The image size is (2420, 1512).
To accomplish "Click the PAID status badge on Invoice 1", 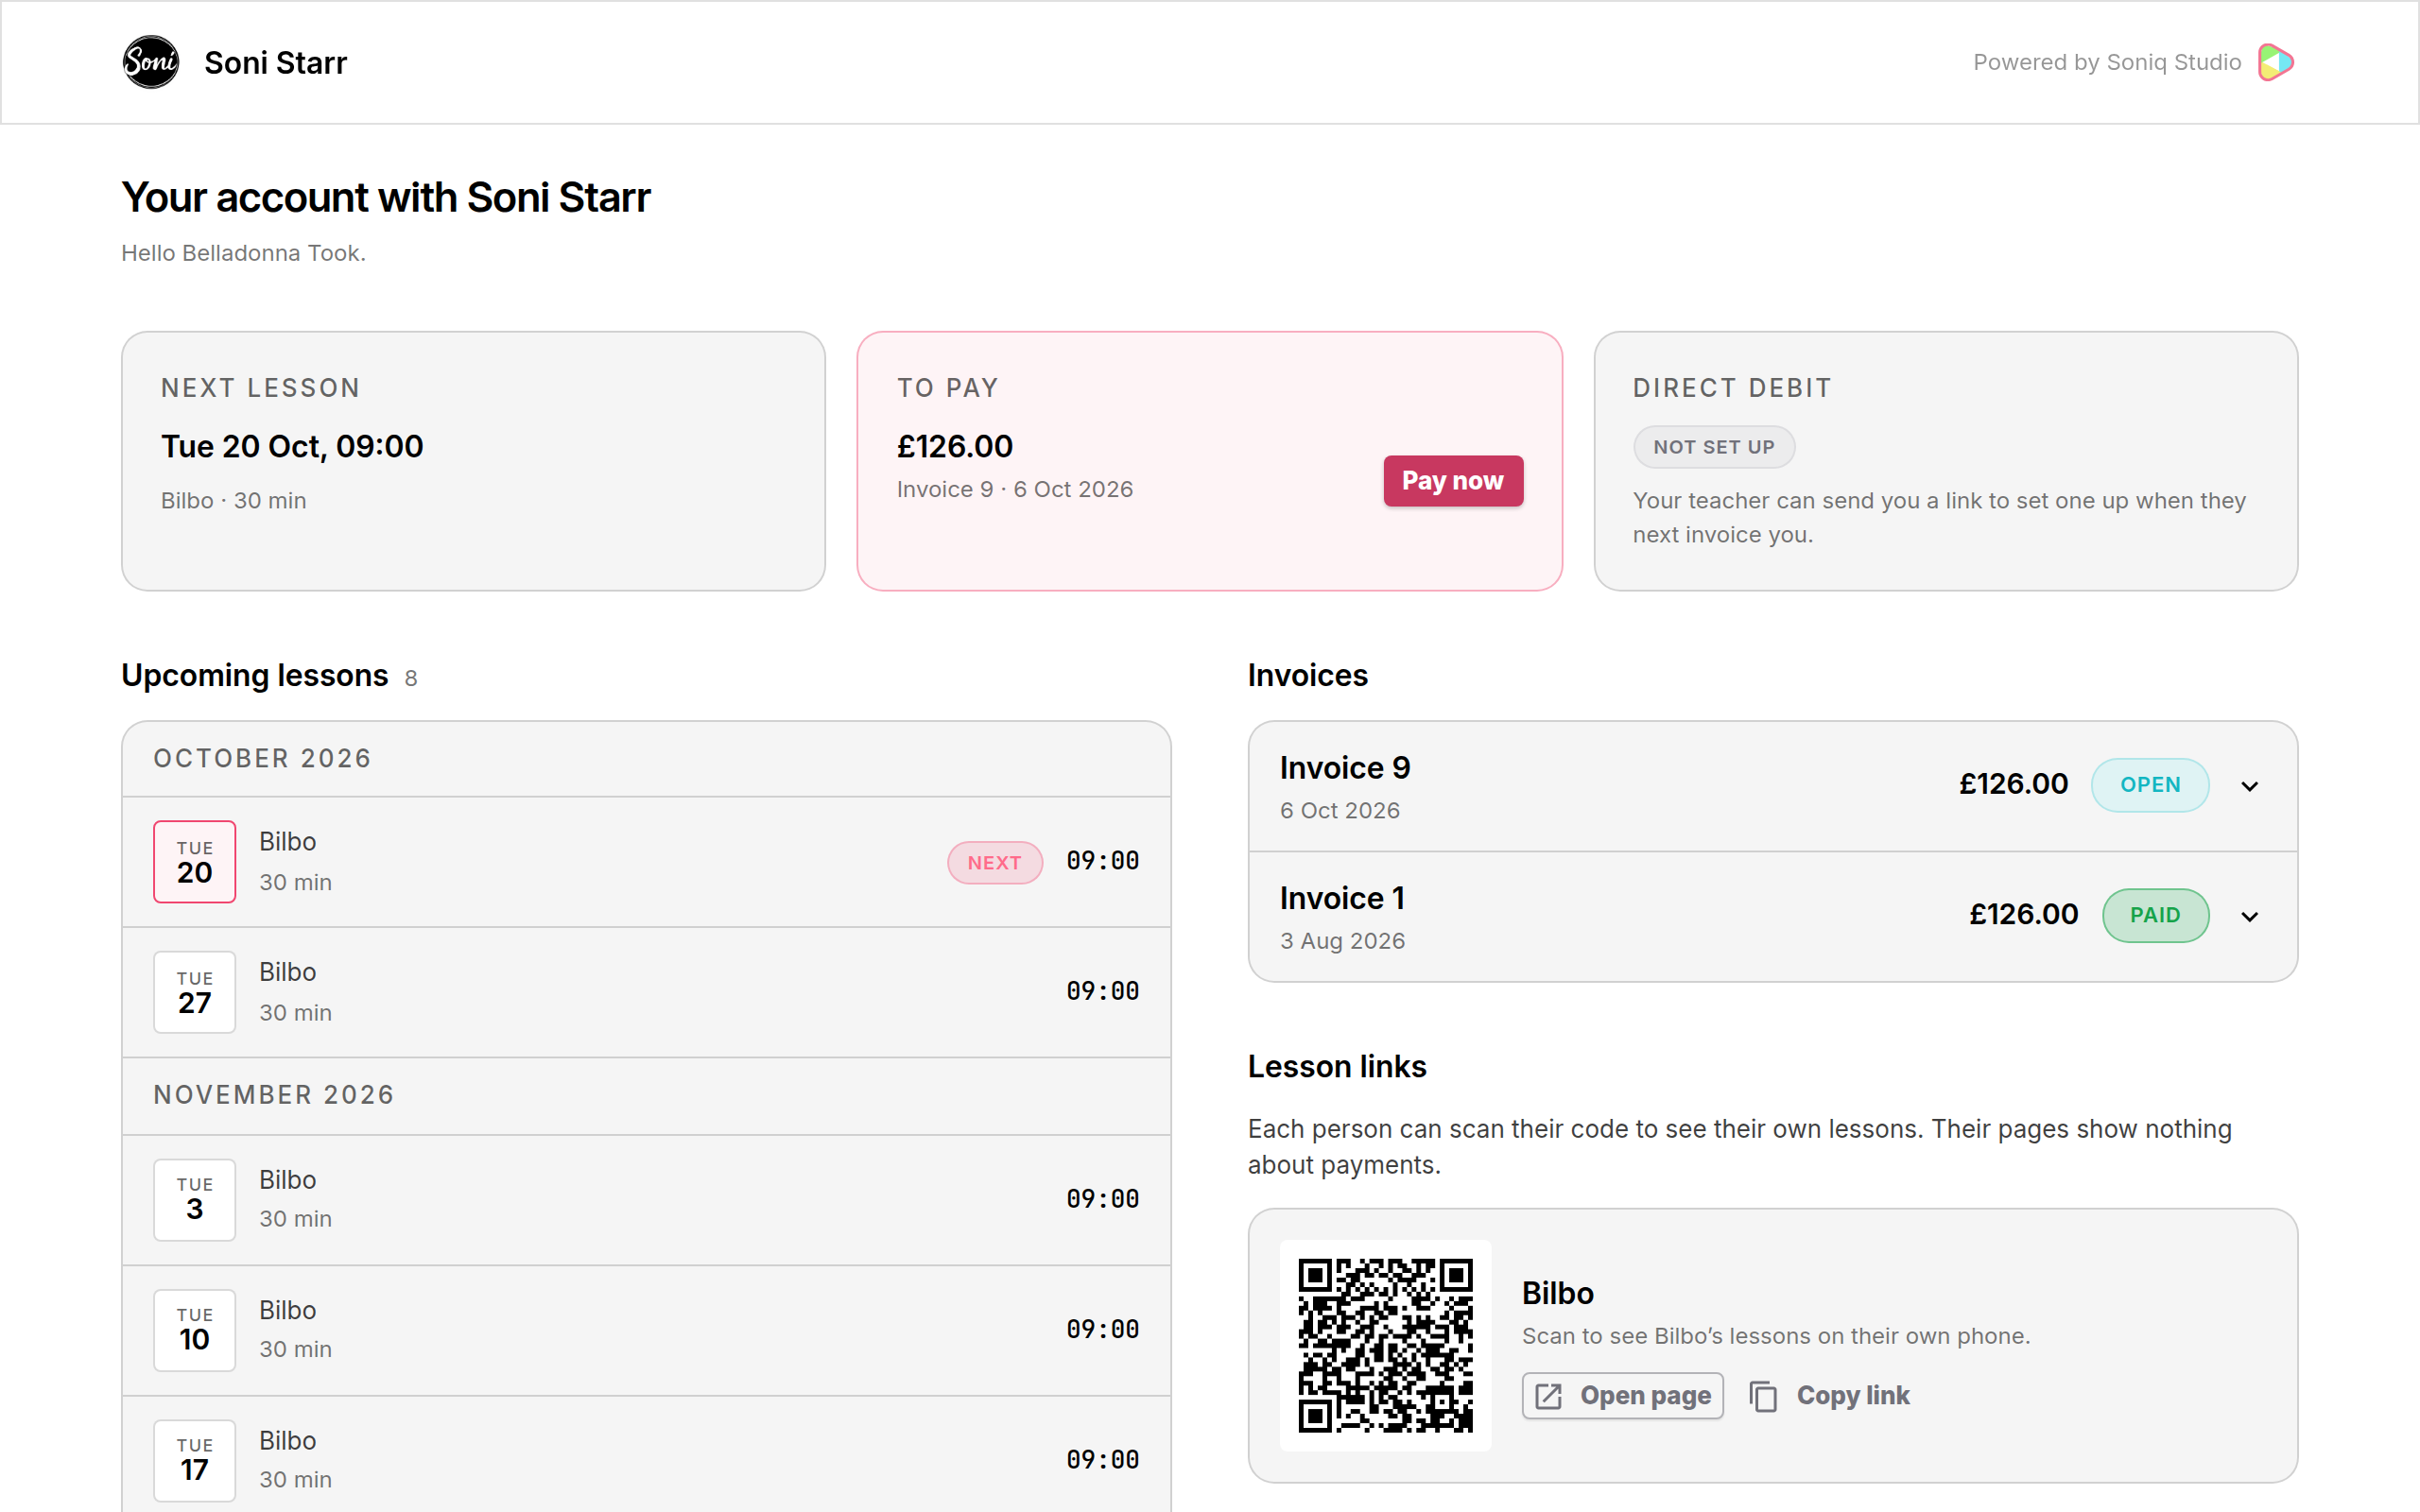I will 2155,915.
